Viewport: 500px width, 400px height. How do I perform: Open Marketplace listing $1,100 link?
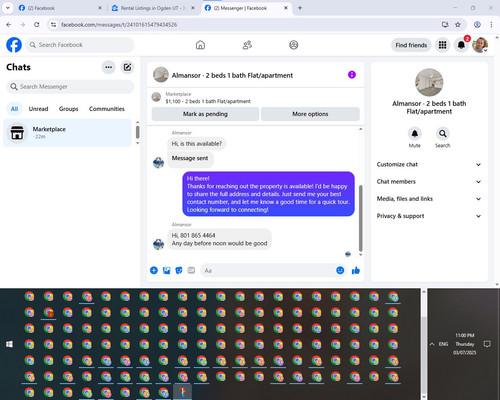(x=208, y=101)
